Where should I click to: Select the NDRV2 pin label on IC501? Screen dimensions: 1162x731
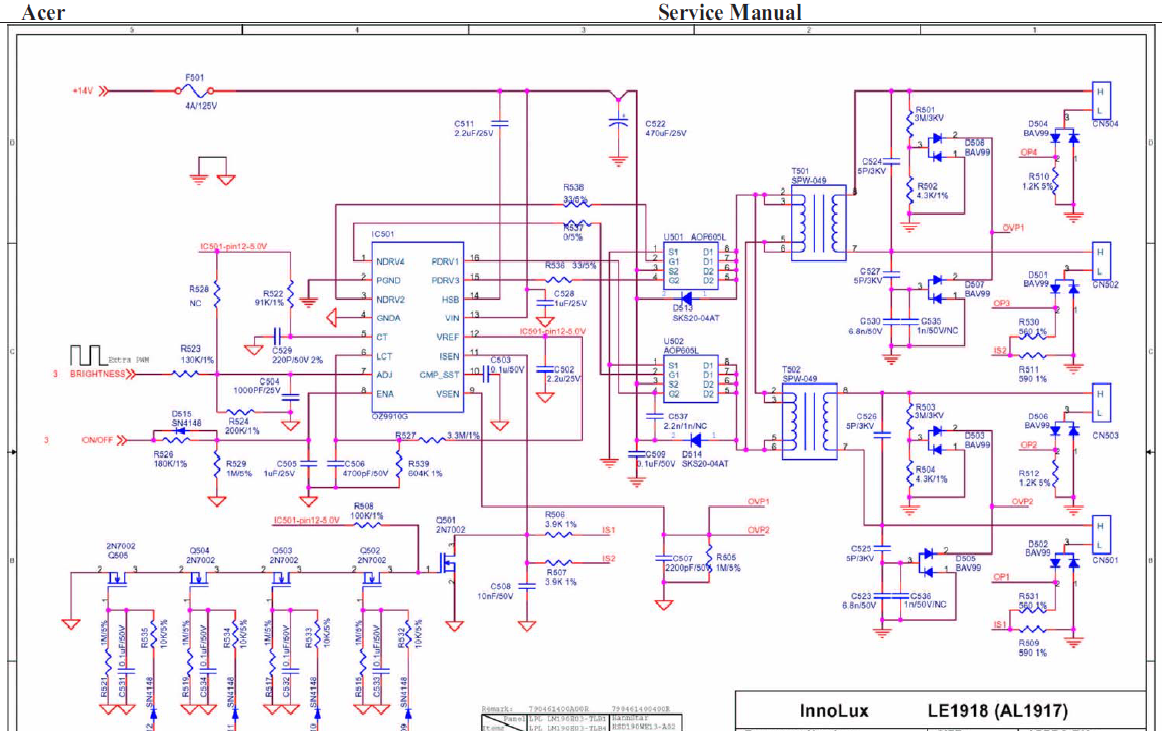pos(390,300)
